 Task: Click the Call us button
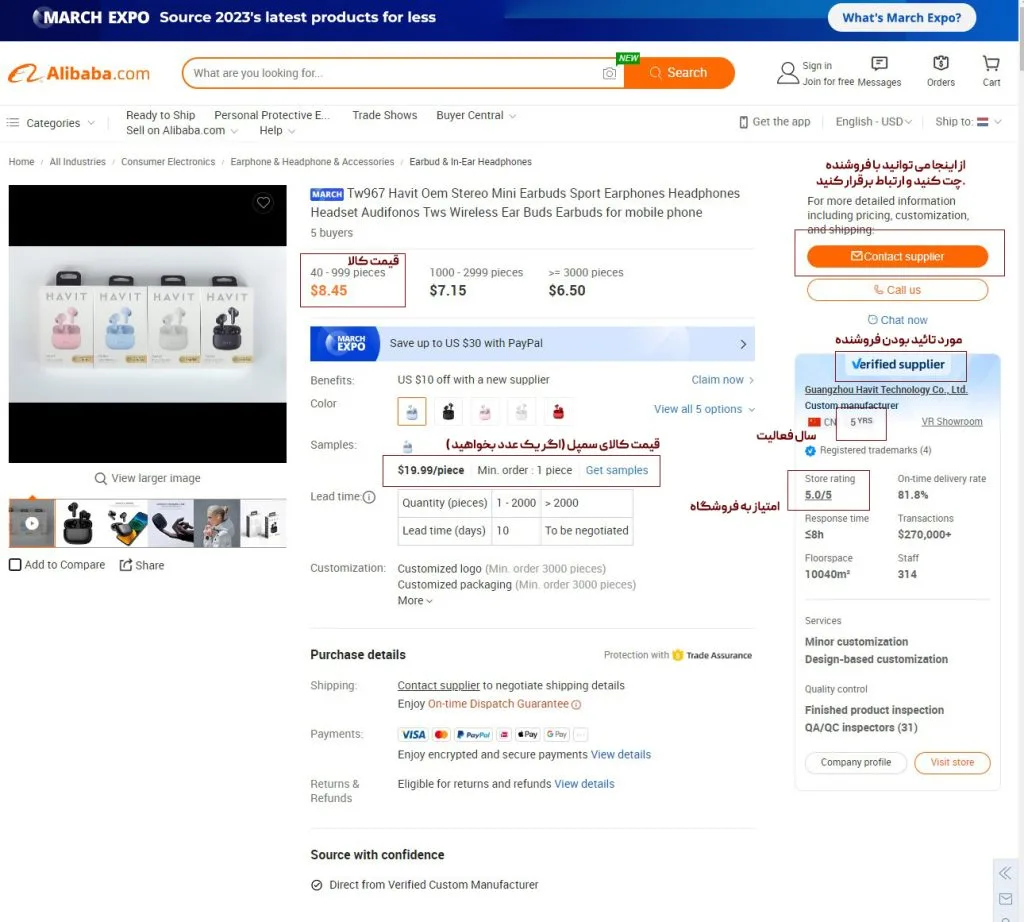pos(897,290)
